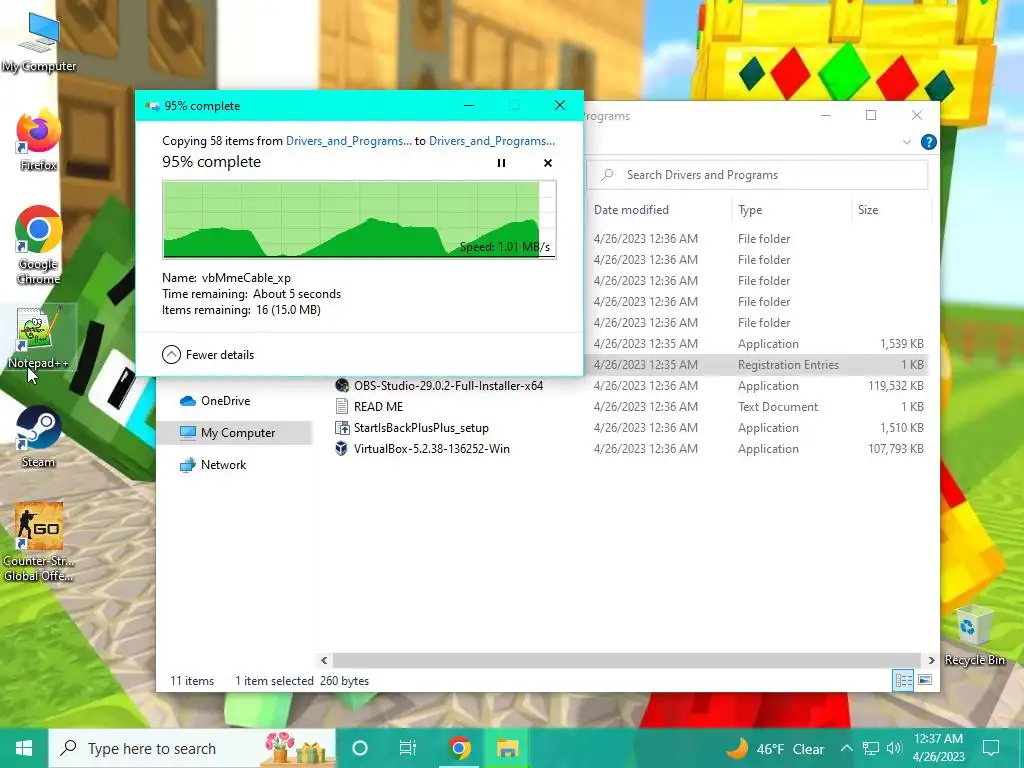Open the clock and calendar flyout
1024x768 pixels.
tap(938, 748)
